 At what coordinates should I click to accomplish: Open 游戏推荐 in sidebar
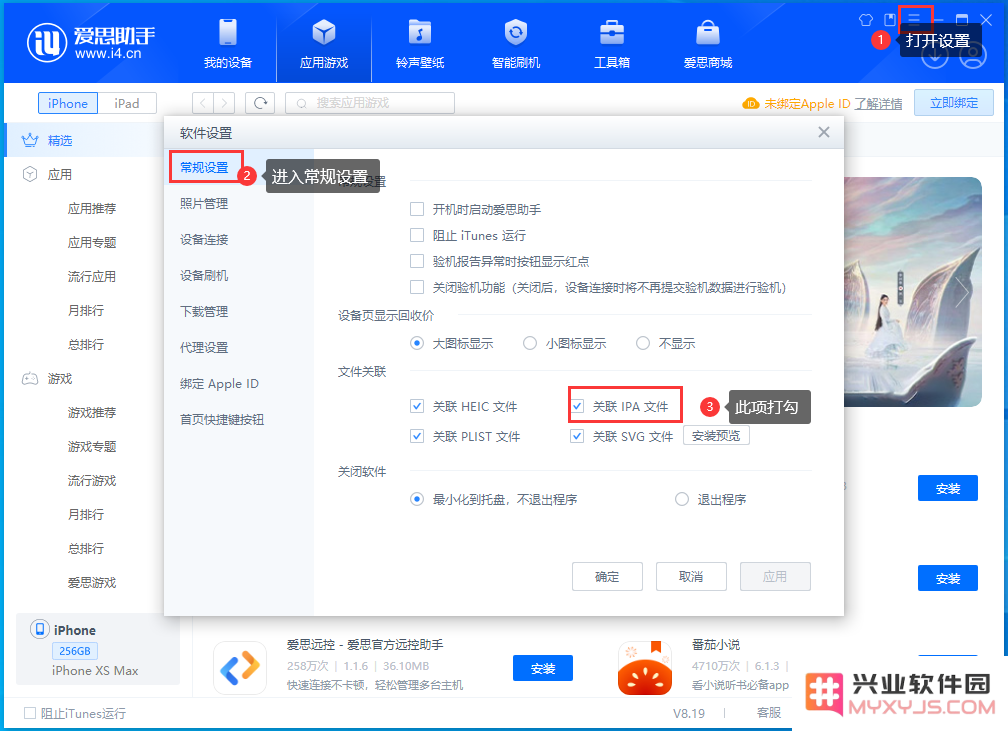(x=92, y=413)
